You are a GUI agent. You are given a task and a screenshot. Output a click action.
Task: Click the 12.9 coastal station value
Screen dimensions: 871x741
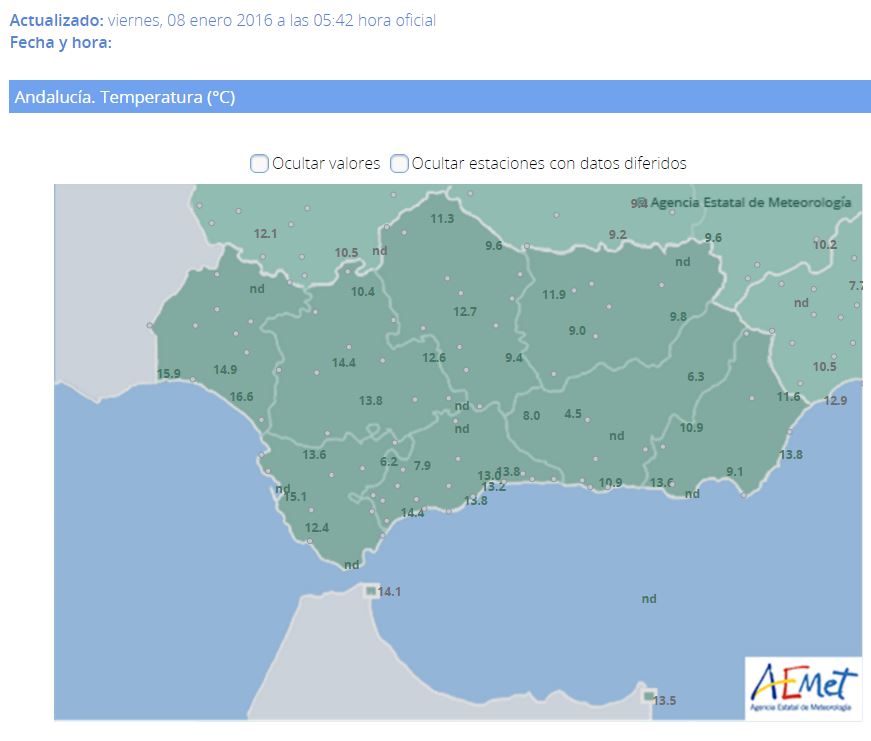coord(835,401)
